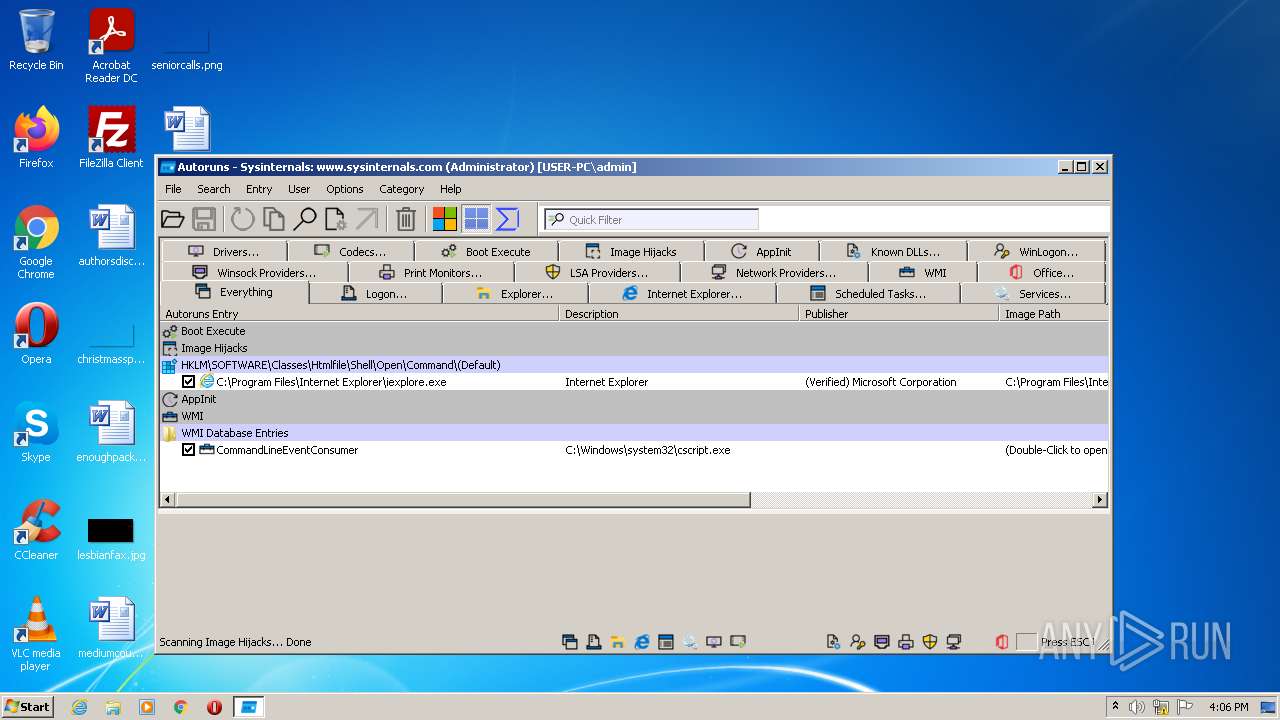
Task: Switch to the Explorer tab
Action: (515, 294)
